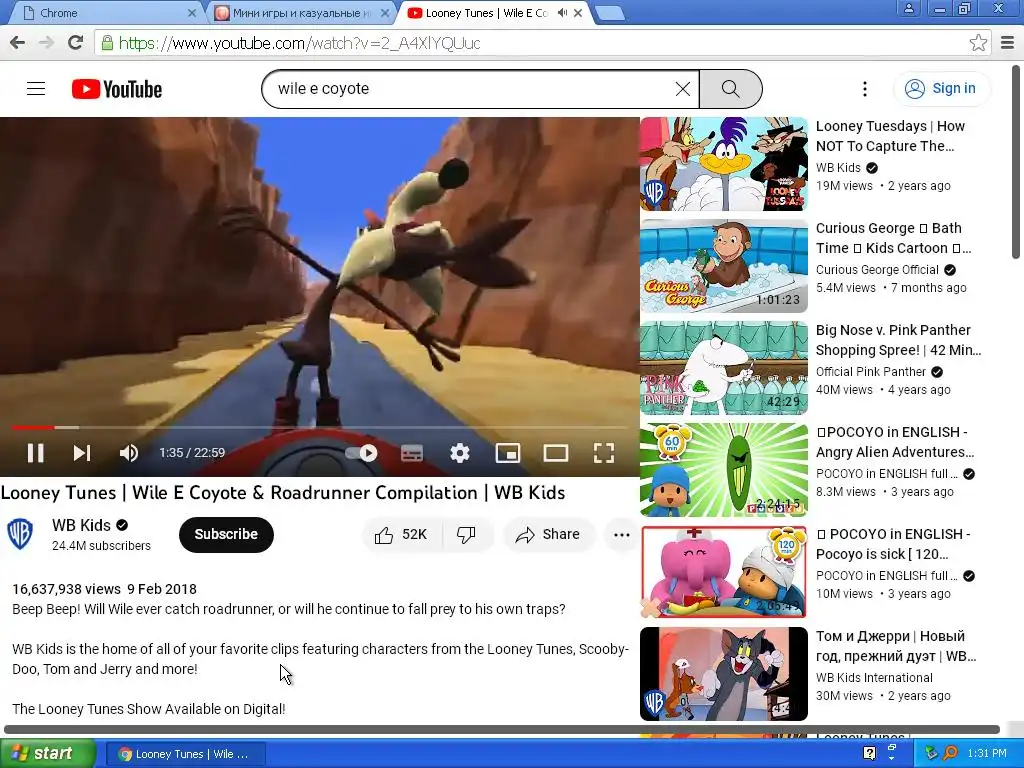This screenshot has height=768, width=1024.
Task: Mute the video volume speaker icon
Action: (x=129, y=453)
